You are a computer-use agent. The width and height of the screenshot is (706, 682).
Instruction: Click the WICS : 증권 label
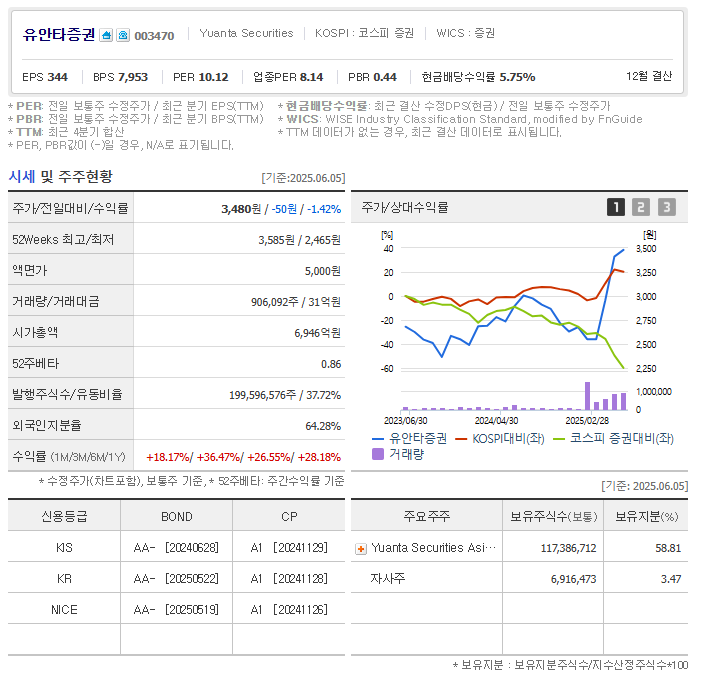tap(465, 33)
